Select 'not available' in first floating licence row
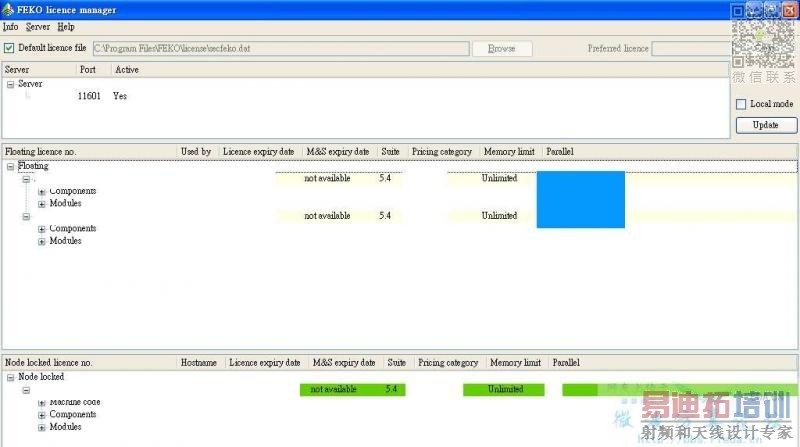The height and width of the screenshot is (447, 800). (327, 178)
